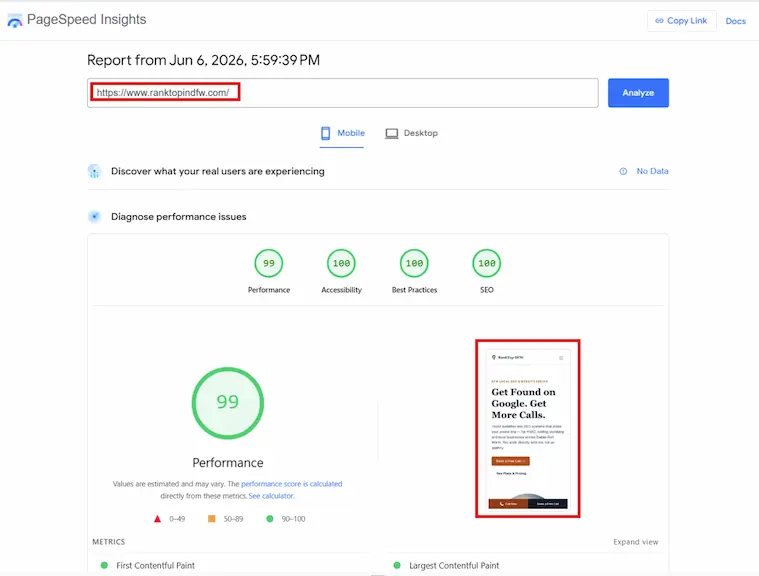
Task: Click the real users experience section icon
Action: (x=94, y=171)
